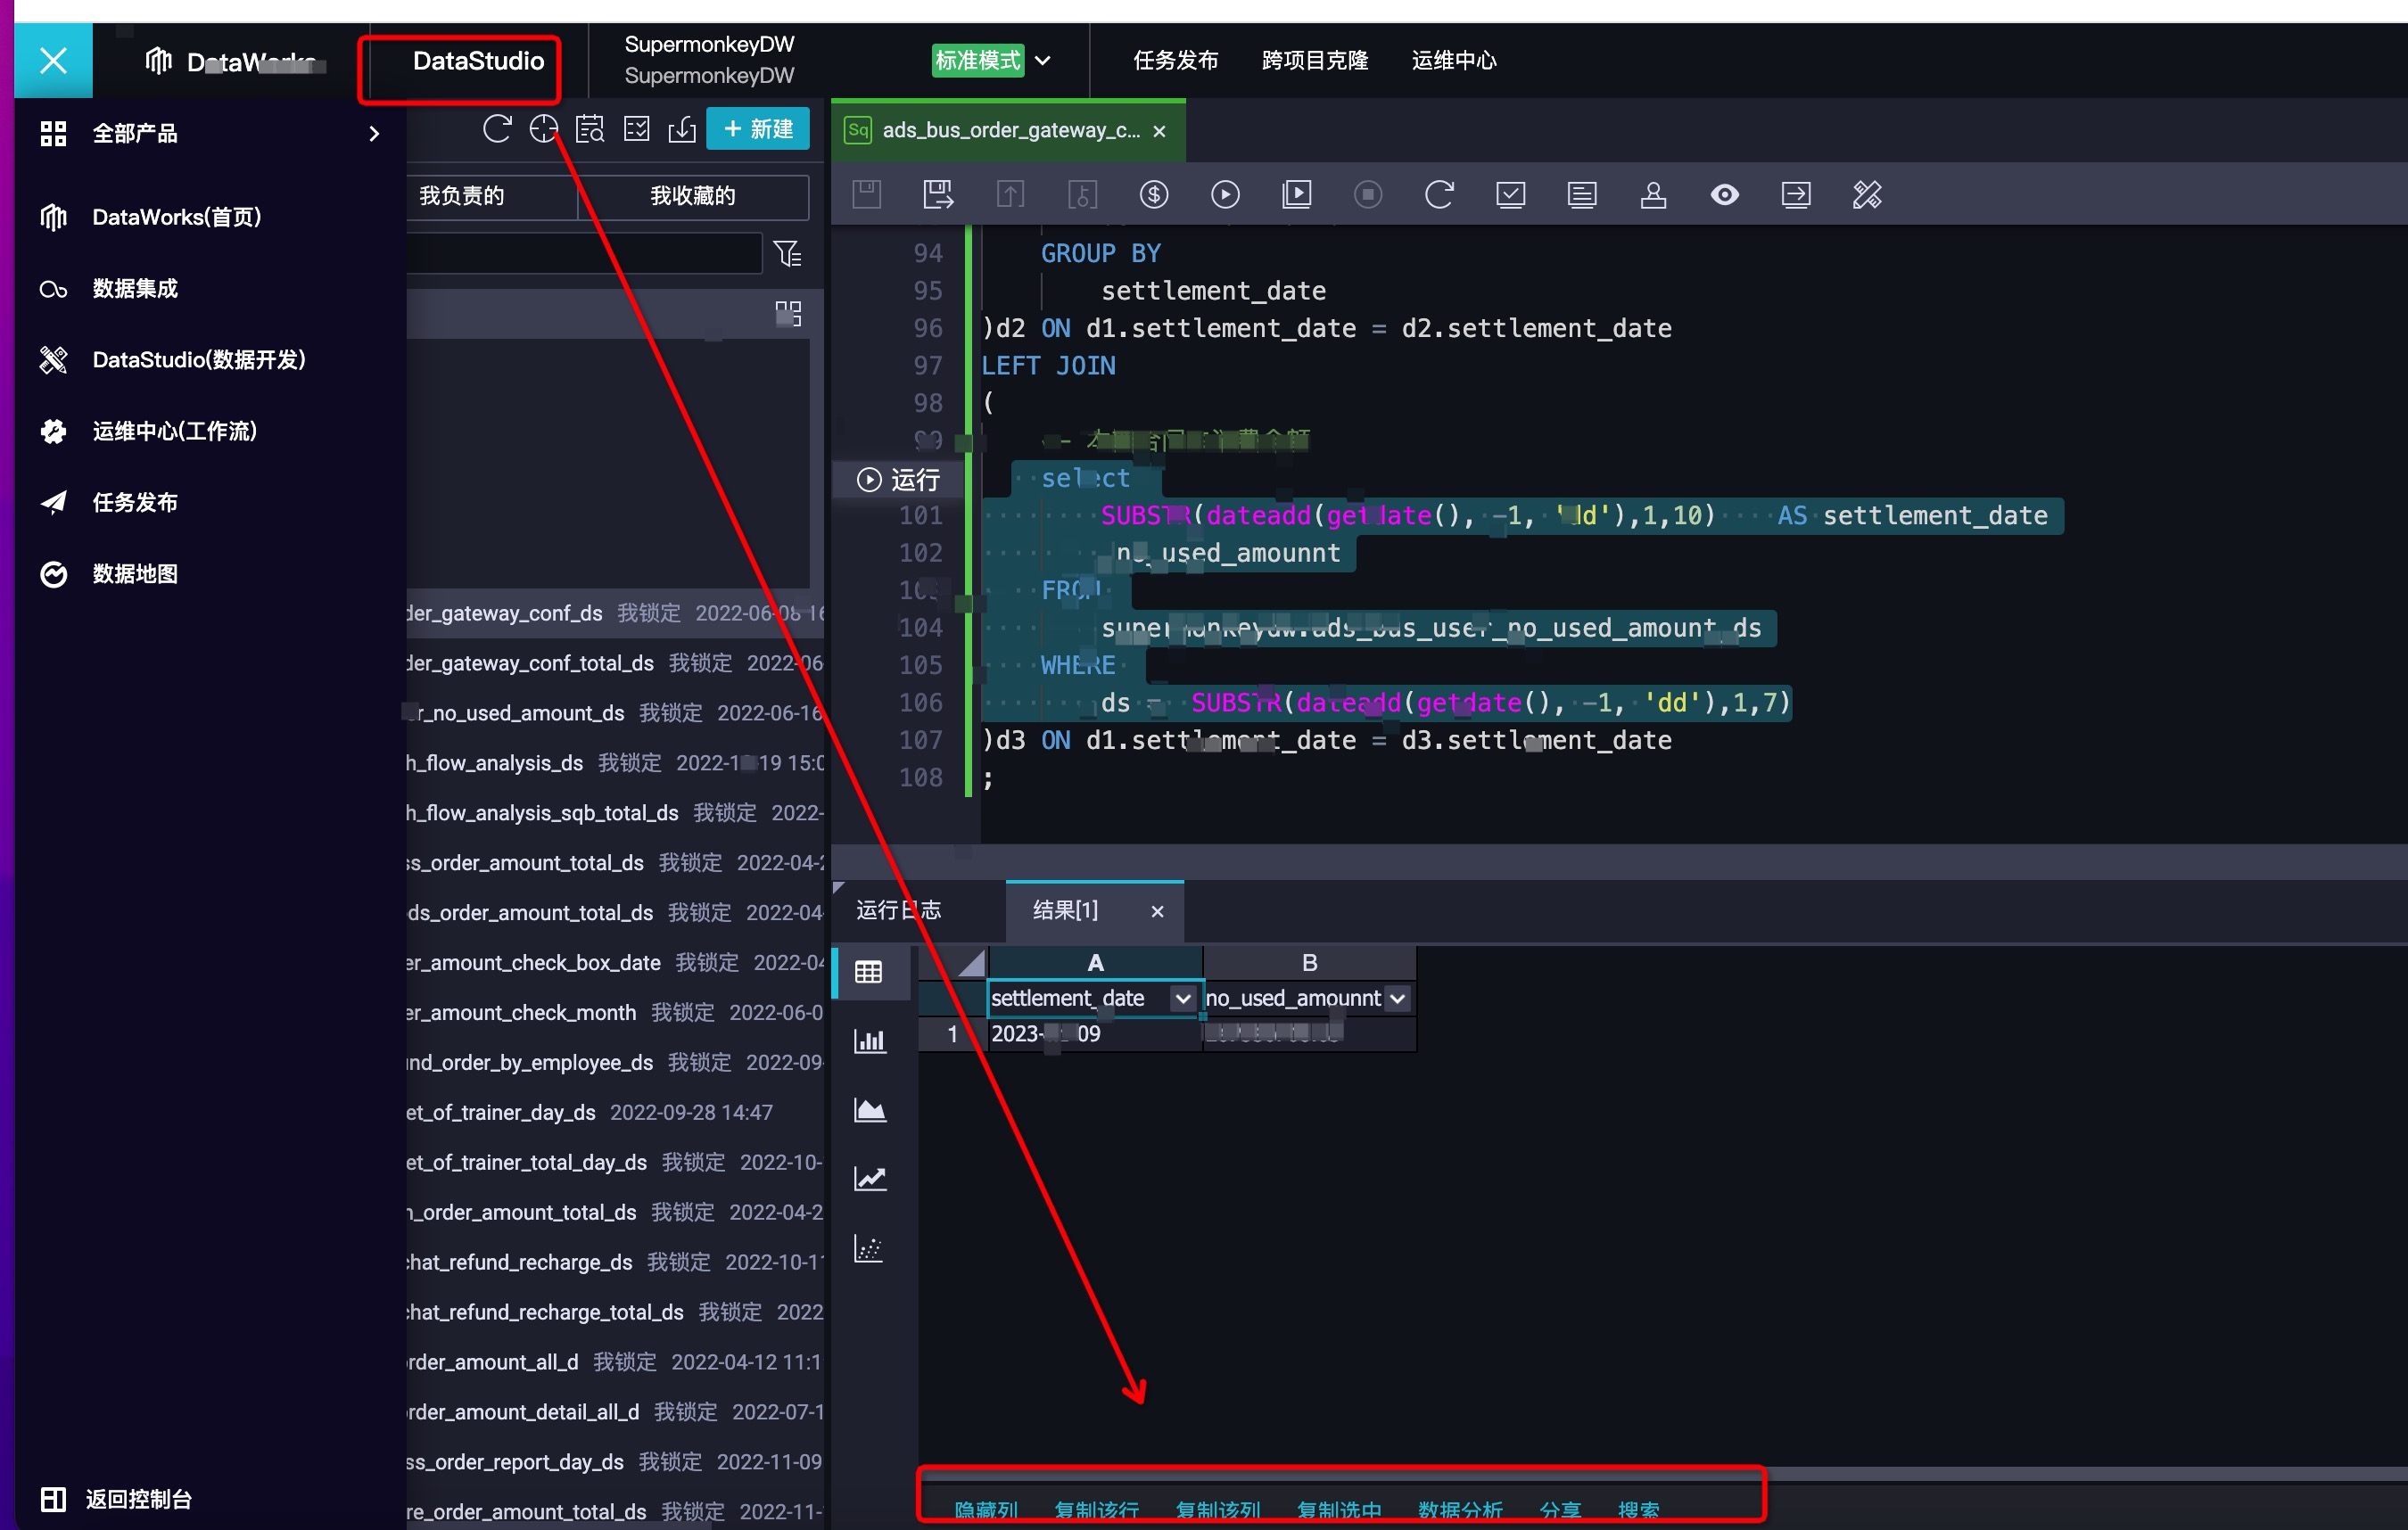Click 运维中心 in the top navigation

point(1454,60)
